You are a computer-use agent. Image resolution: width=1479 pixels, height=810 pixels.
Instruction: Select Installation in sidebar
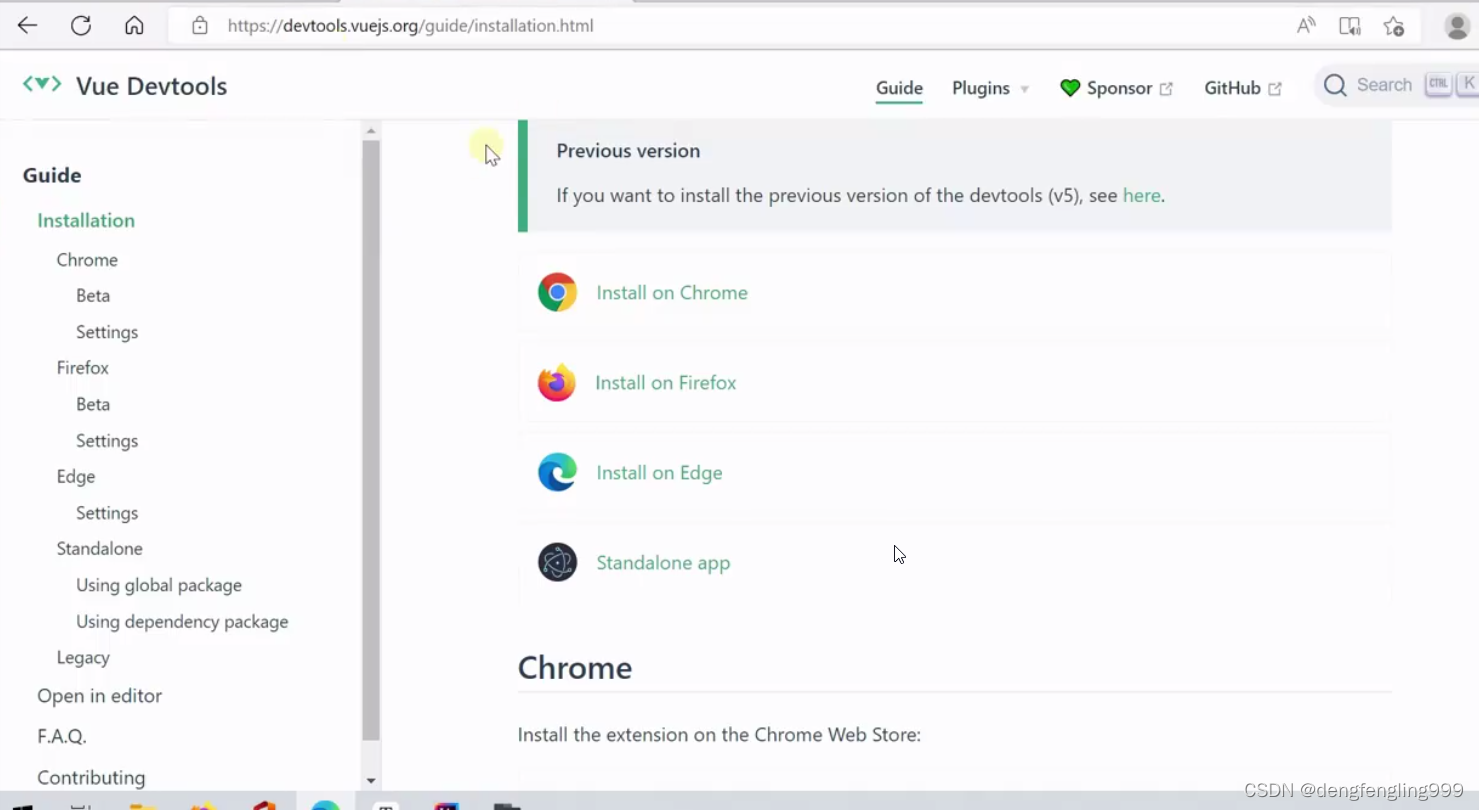86,221
